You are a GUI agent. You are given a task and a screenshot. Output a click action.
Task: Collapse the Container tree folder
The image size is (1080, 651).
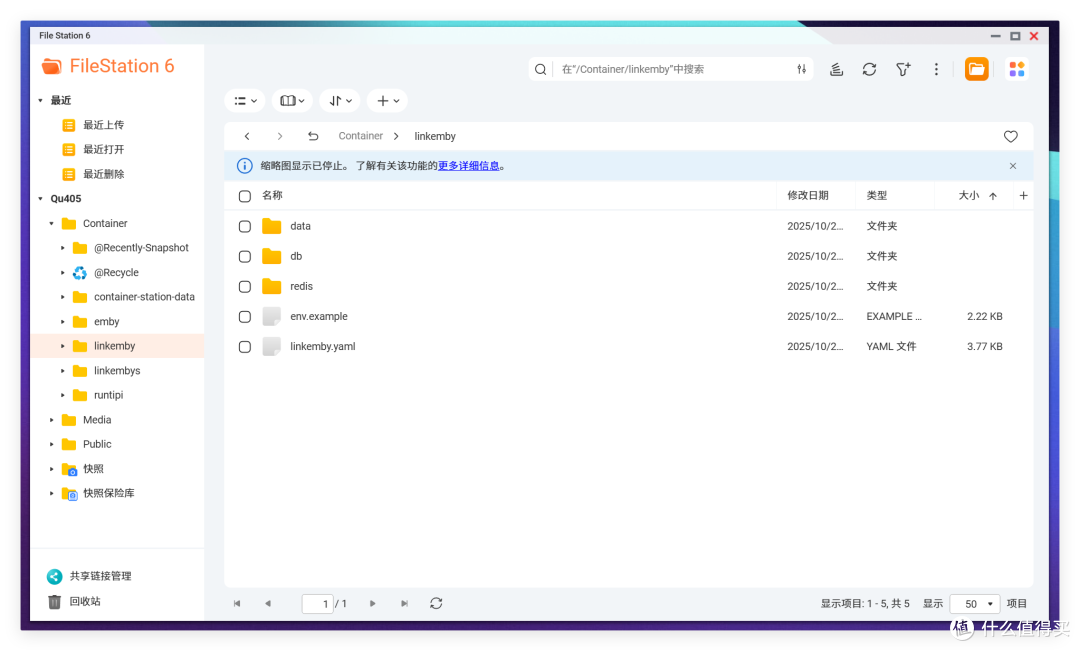[x=51, y=223]
